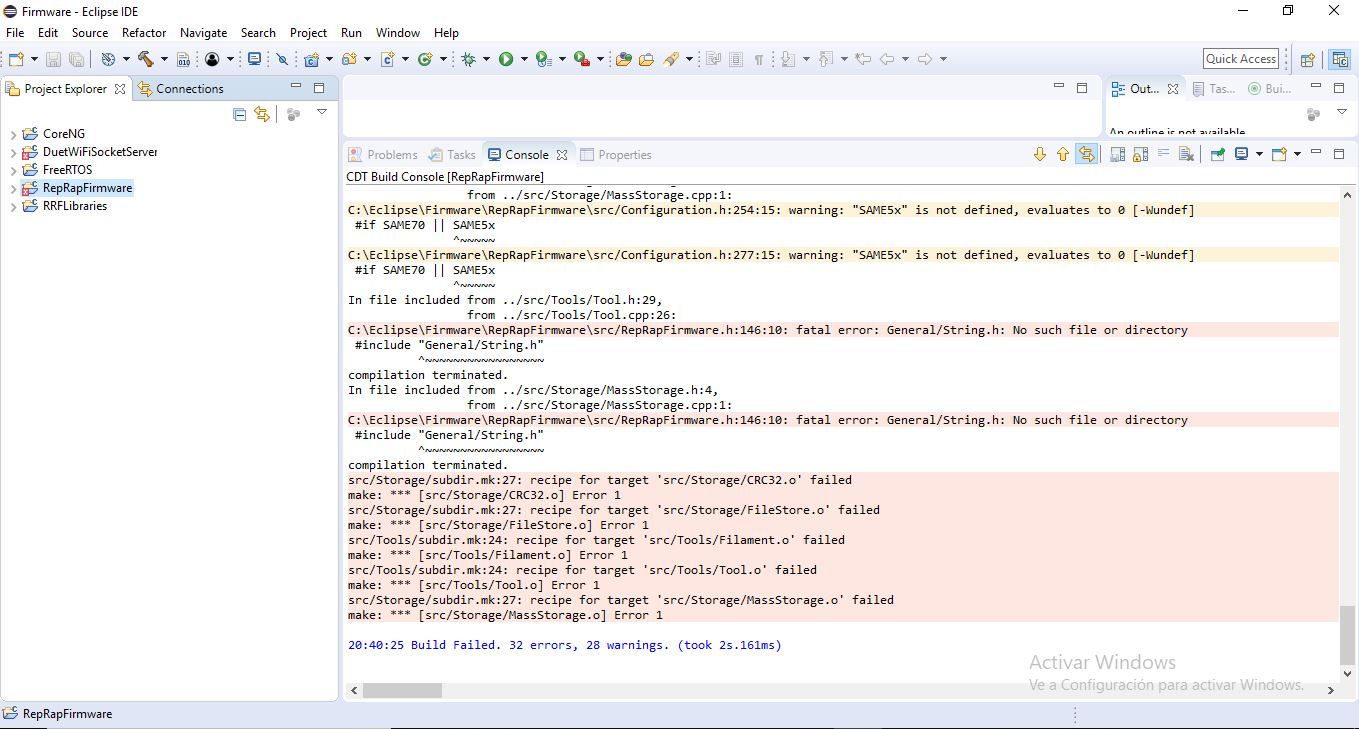Click Display Selected Console monitor icon
The height and width of the screenshot is (729, 1359).
point(1241,154)
